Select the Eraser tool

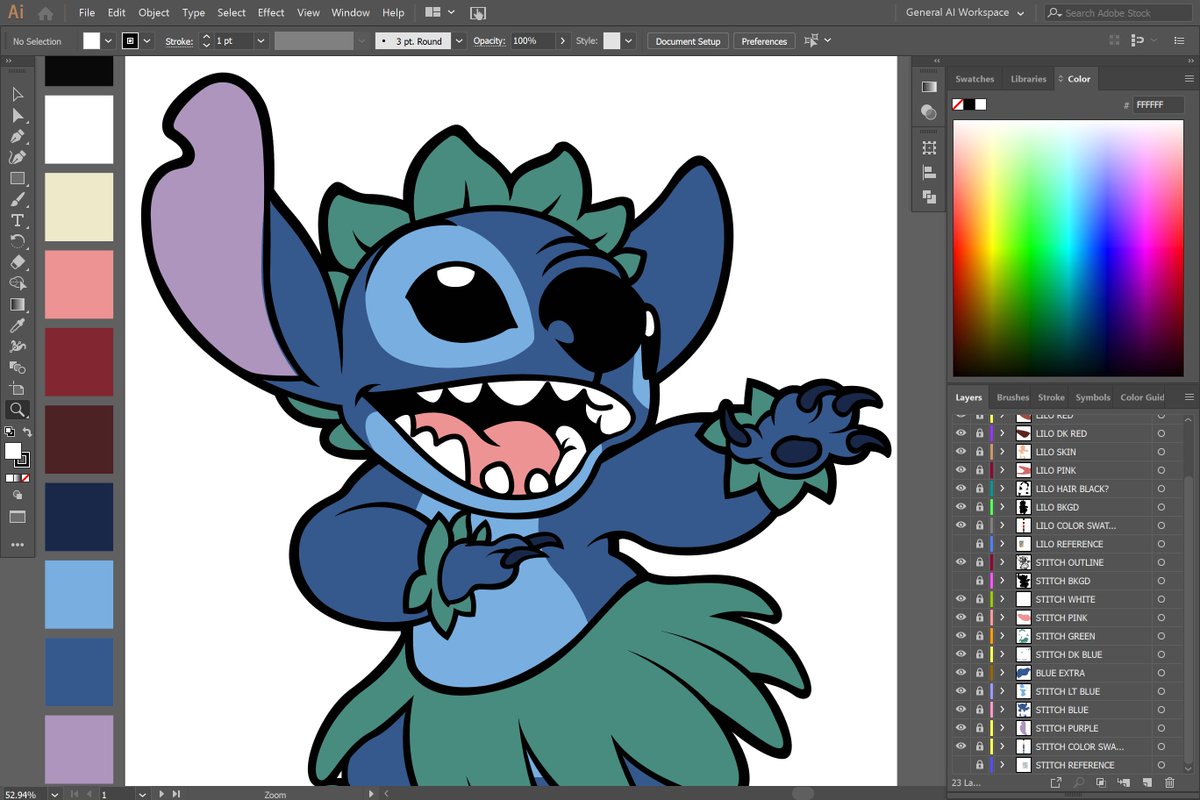pos(17,262)
